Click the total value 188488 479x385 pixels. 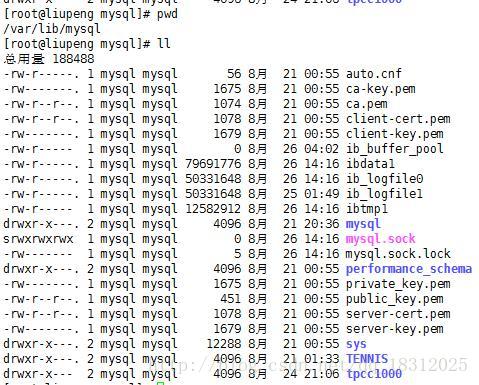tap(73, 59)
